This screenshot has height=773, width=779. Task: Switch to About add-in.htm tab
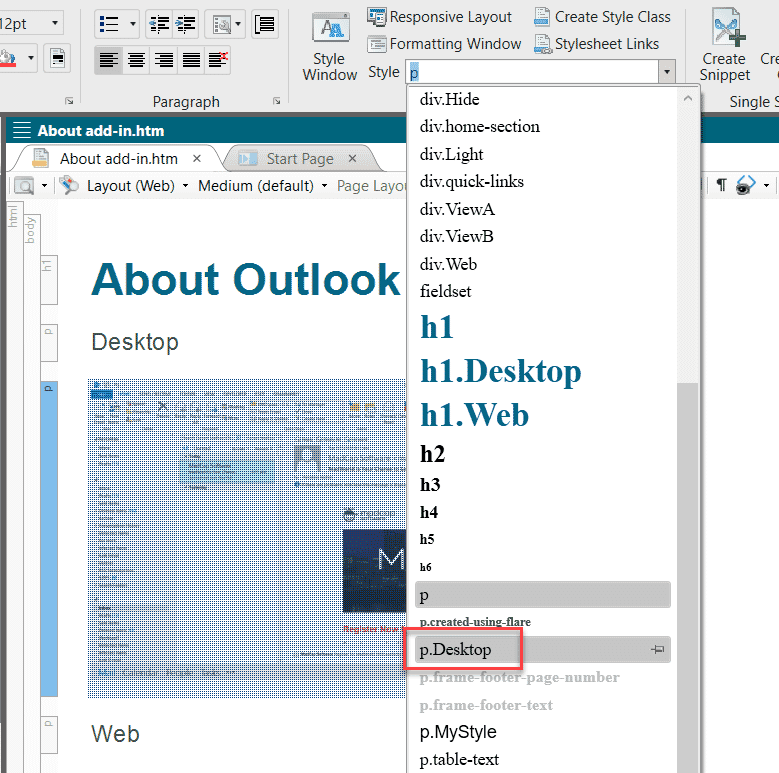coord(119,159)
